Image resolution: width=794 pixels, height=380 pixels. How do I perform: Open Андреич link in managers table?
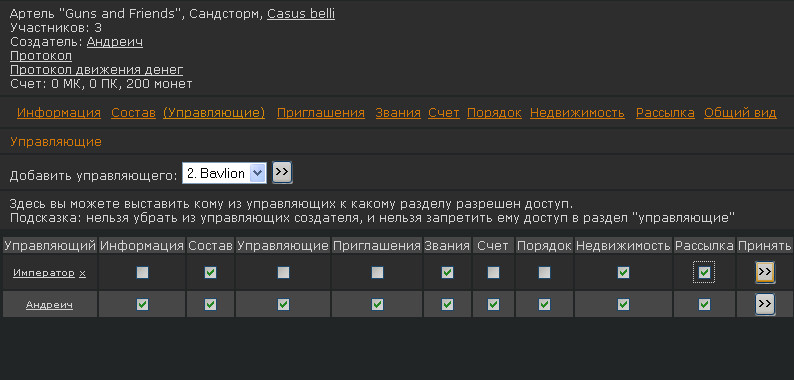click(x=49, y=305)
